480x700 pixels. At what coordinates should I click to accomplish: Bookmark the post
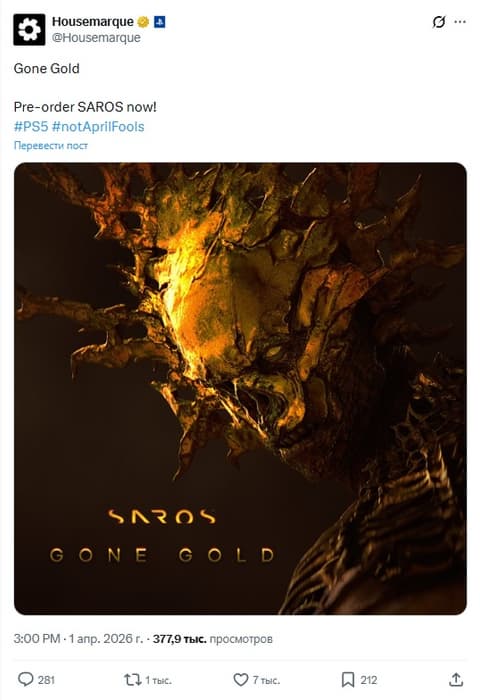[x=348, y=680]
